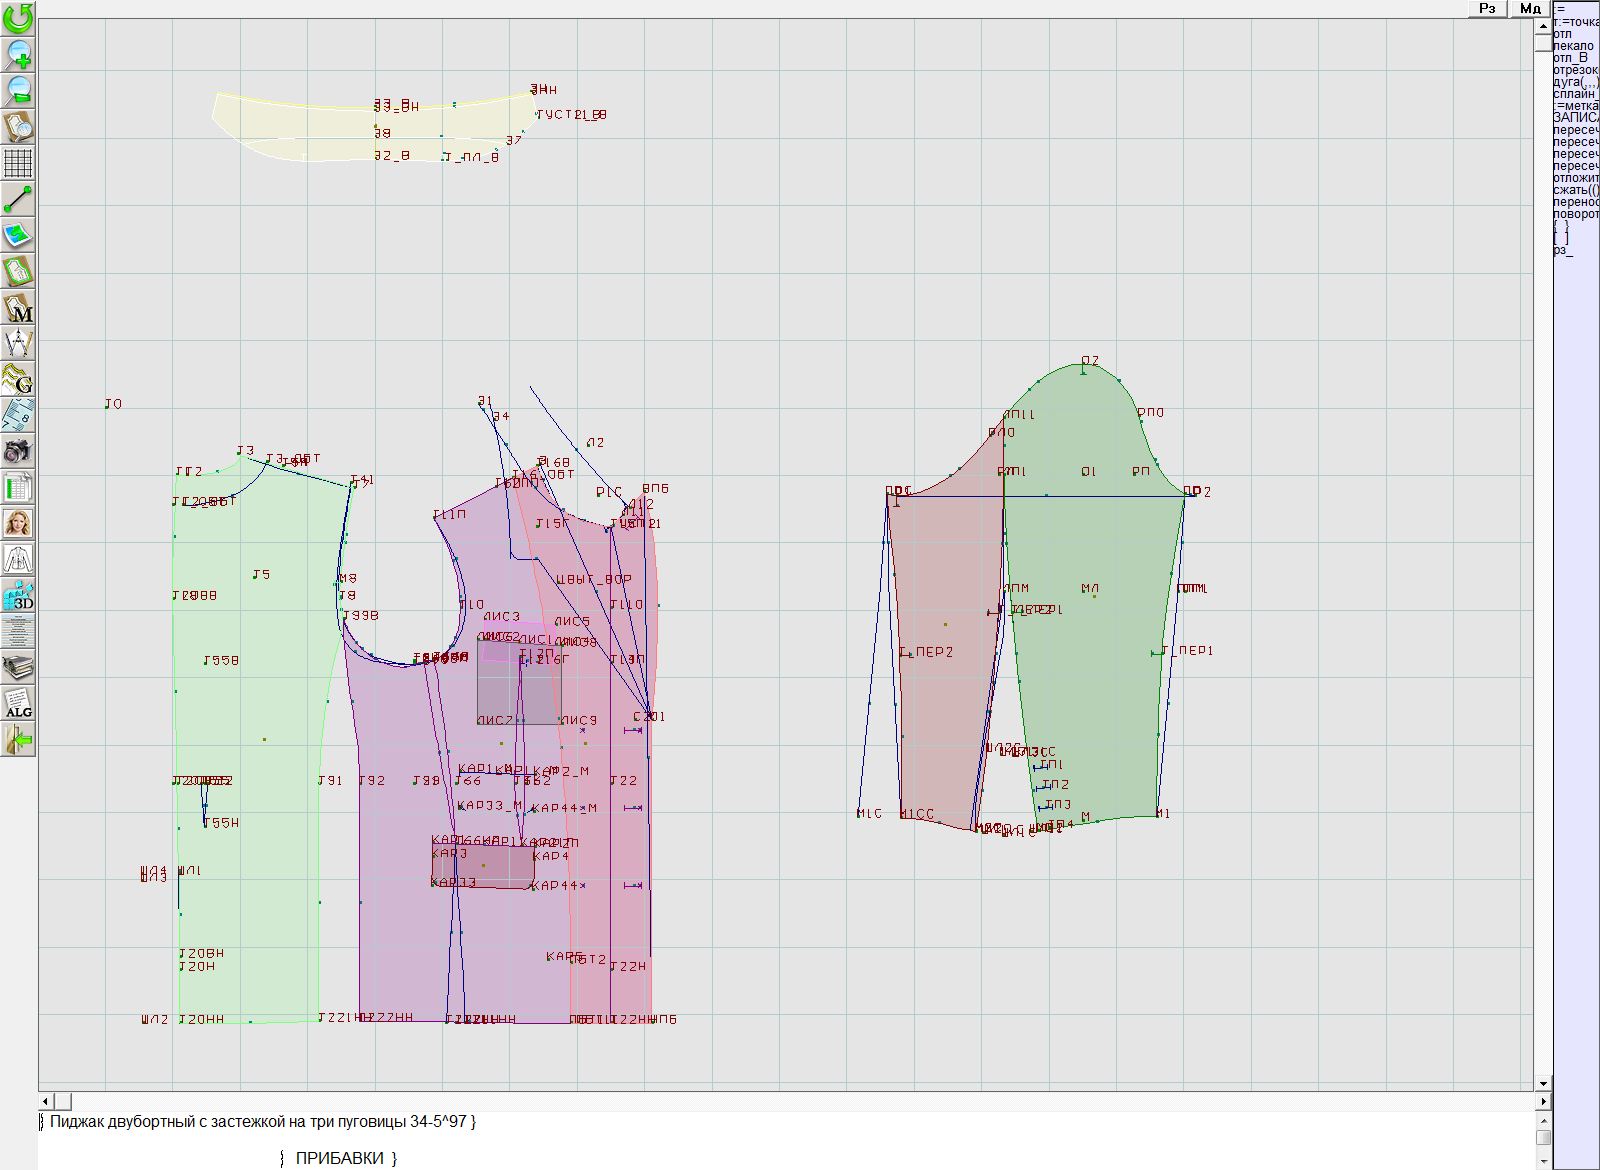Choose 'лекало' in the command list
Screen dimensions: 1600x1170
1573,46
